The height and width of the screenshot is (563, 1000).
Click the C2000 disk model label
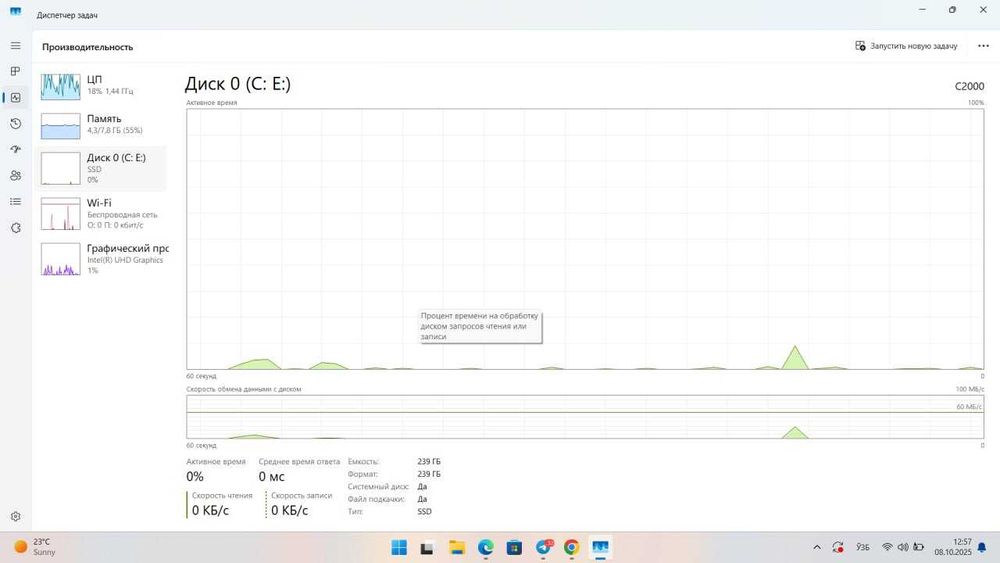click(969, 86)
